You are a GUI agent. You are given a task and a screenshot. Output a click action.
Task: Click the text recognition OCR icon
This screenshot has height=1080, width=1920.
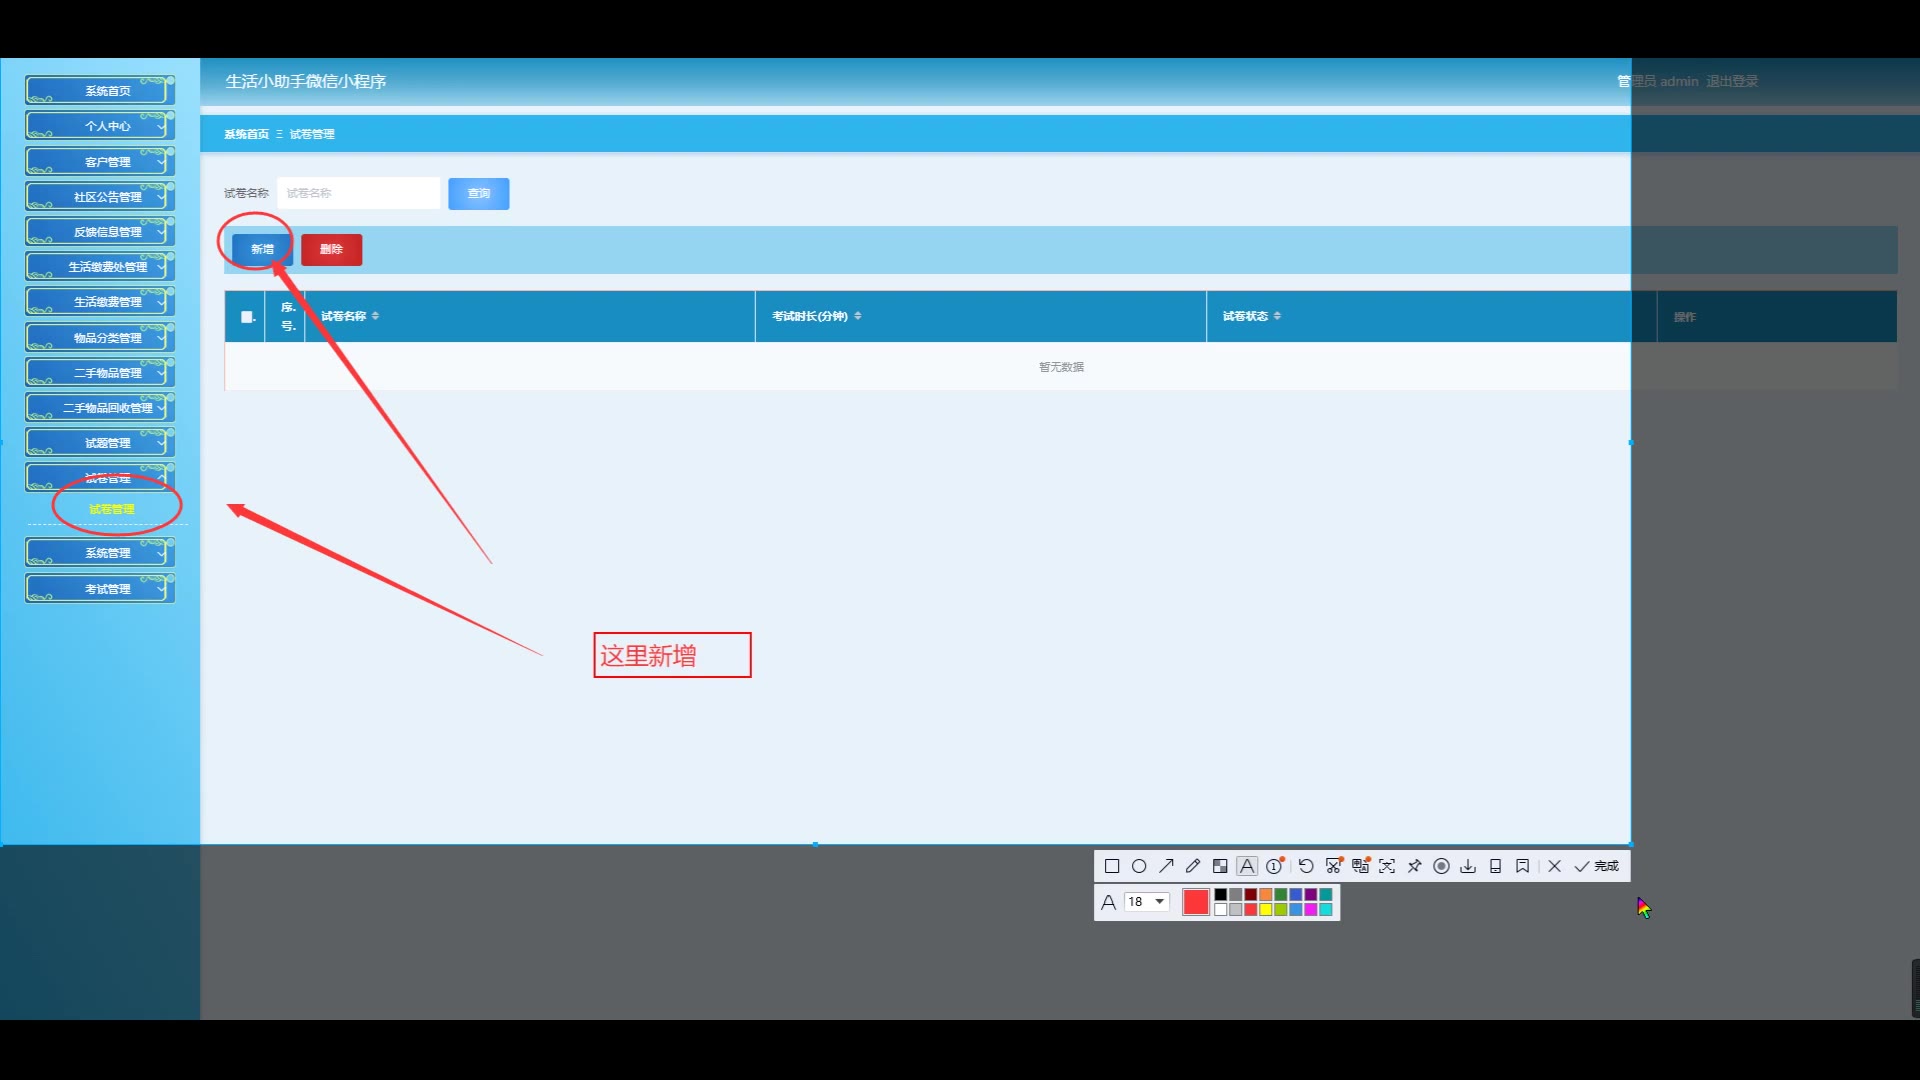(x=1387, y=866)
